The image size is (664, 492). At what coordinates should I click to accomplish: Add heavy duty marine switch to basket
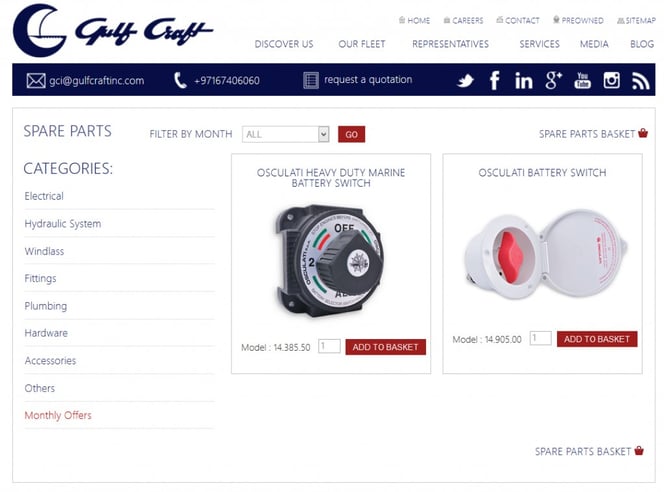point(385,347)
